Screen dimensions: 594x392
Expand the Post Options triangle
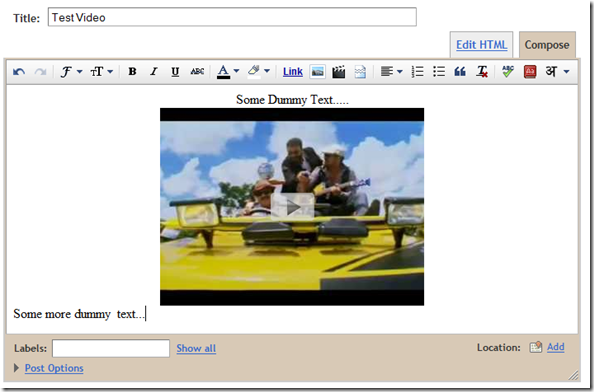(16, 368)
